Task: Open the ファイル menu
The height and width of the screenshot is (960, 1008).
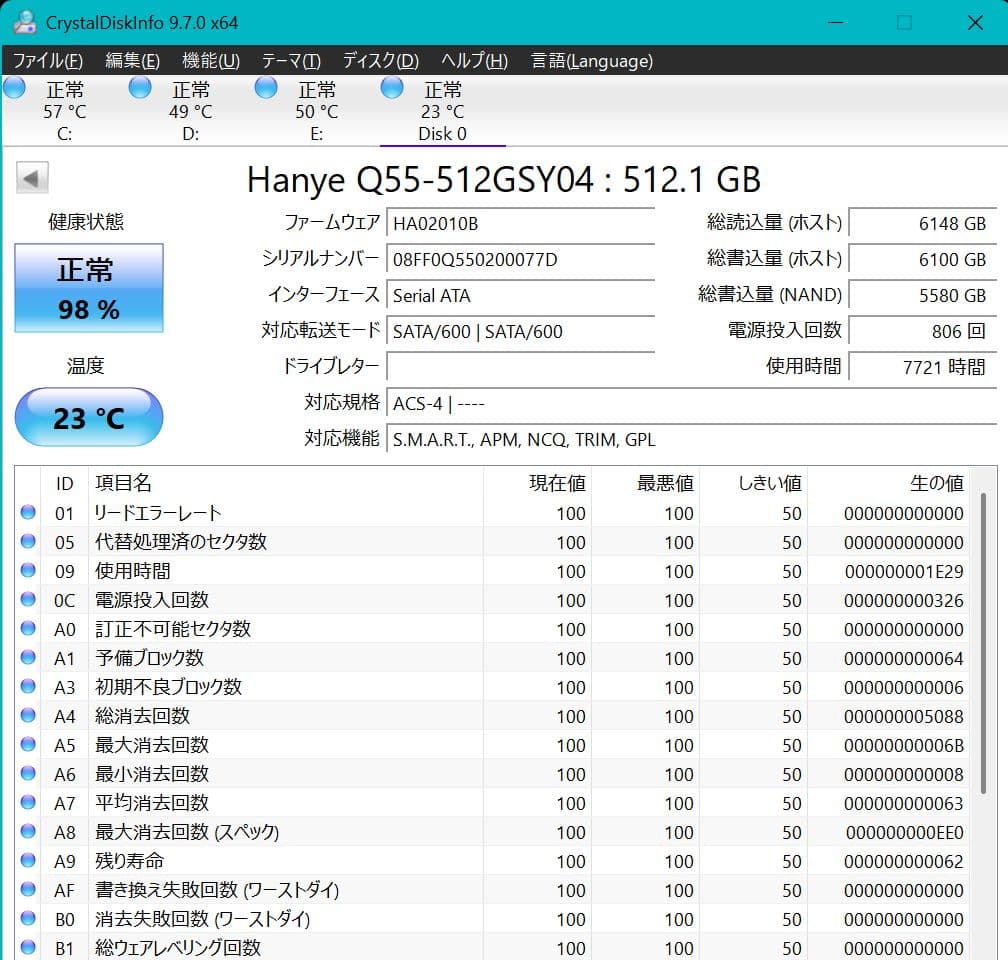Action: (42, 60)
